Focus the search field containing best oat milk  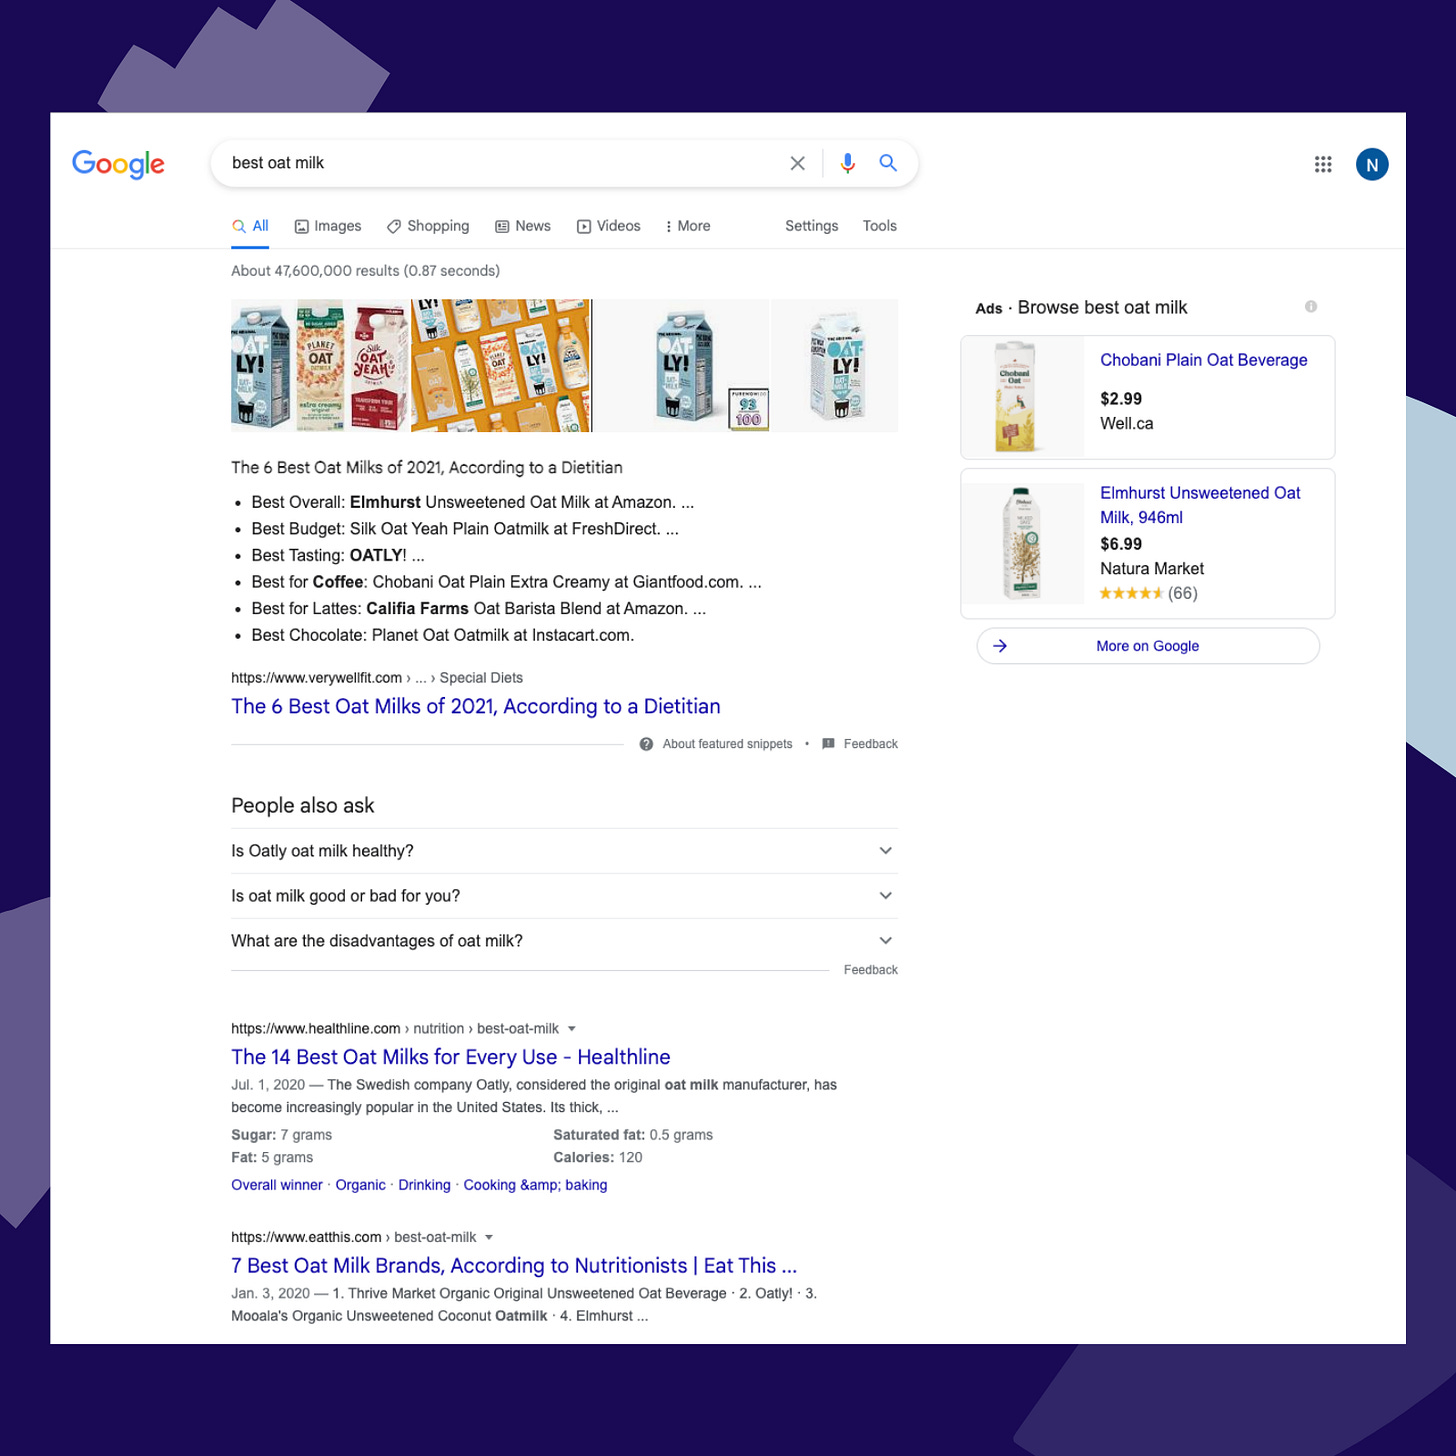tap(505, 163)
